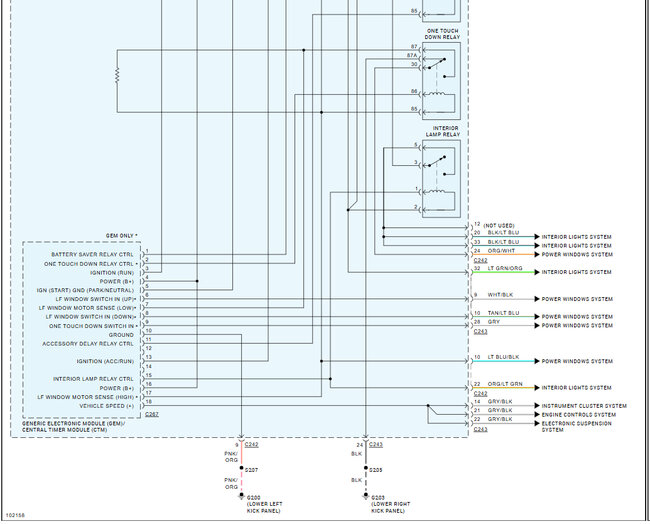
Task: Select ACCESSORY DELAY RELAY CTRL label
Action: coord(88,344)
